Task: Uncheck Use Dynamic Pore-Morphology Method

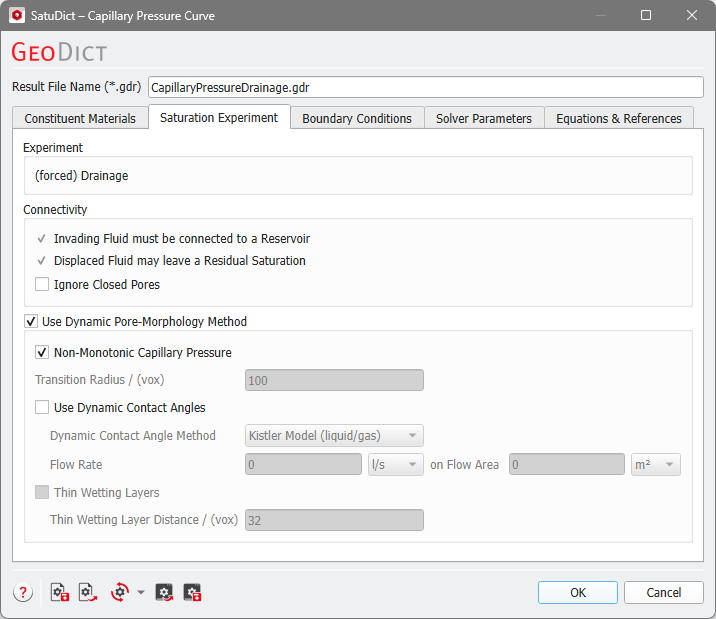Action: click(x=31, y=322)
